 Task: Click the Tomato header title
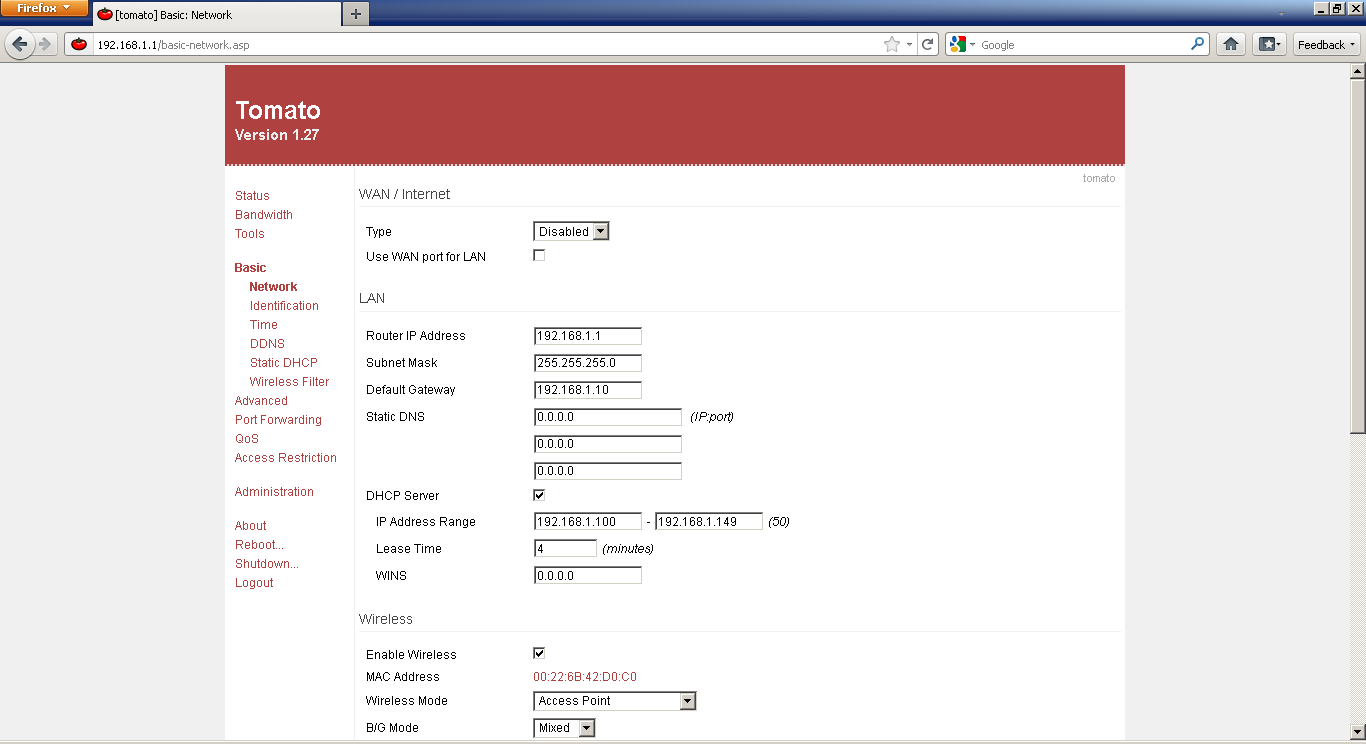278,110
